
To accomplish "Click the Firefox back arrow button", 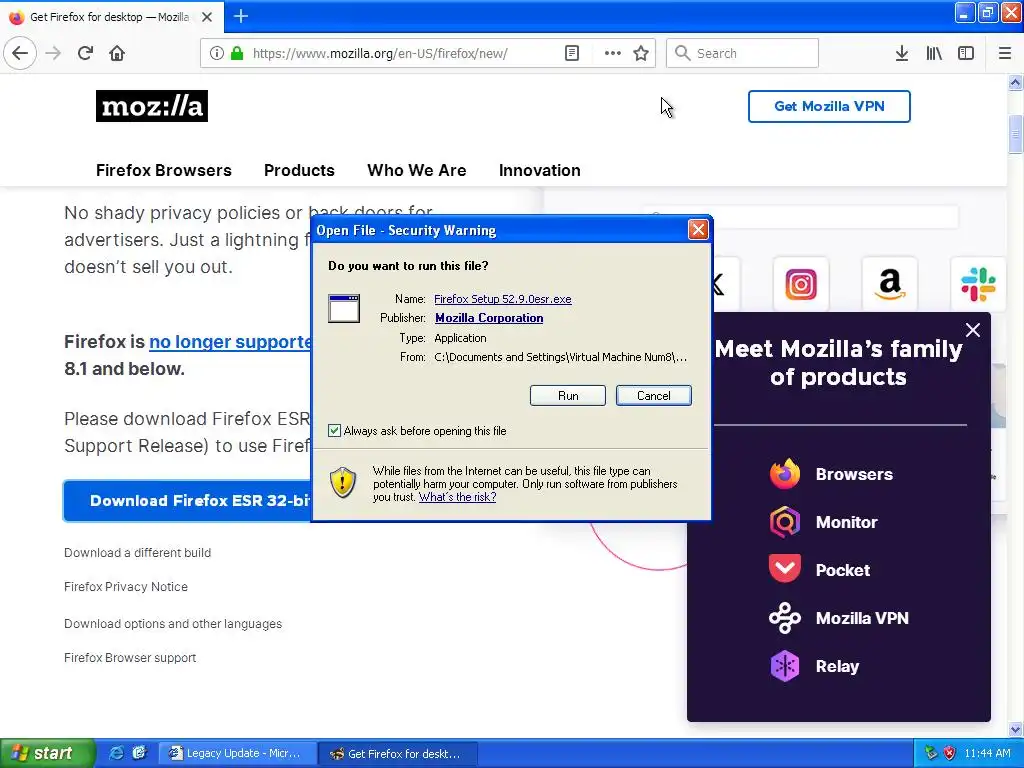I will coord(20,53).
